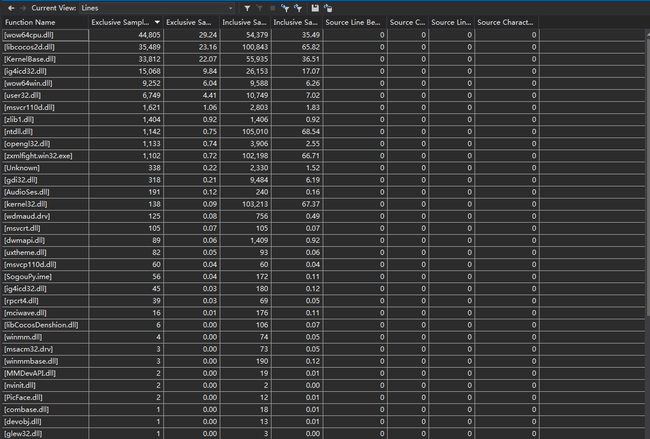This screenshot has height=439, width=650.
Task: Click the Source Character column header
Action: [506, 22]
